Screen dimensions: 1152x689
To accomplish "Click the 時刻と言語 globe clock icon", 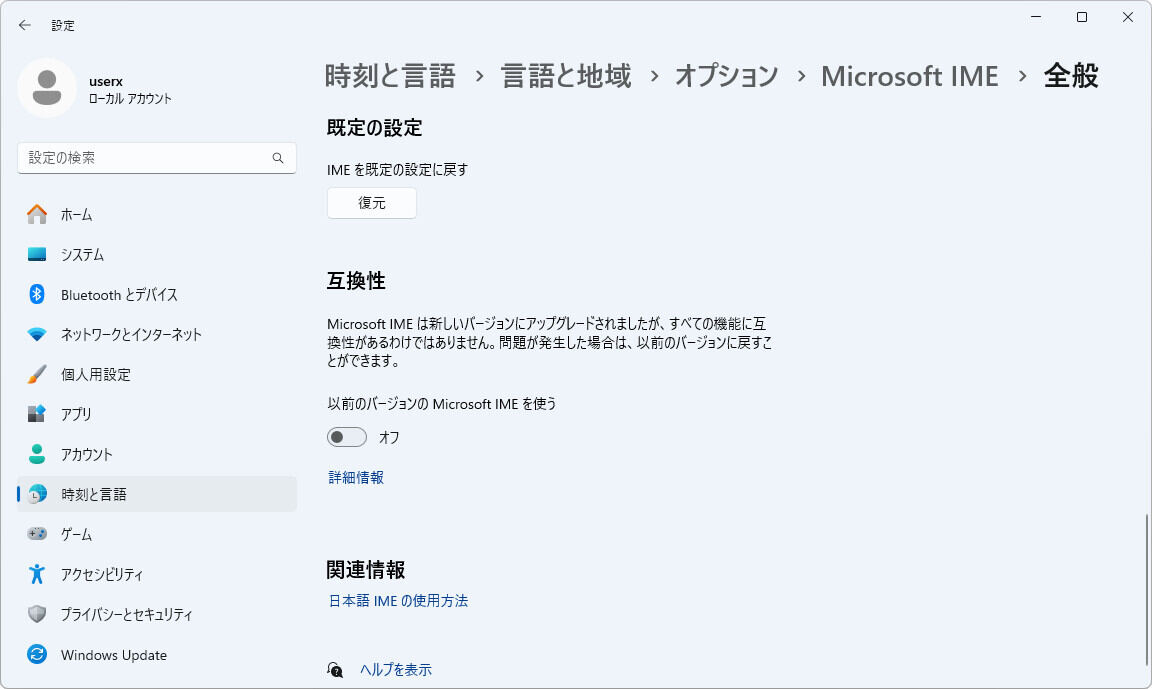I will 37,494.
